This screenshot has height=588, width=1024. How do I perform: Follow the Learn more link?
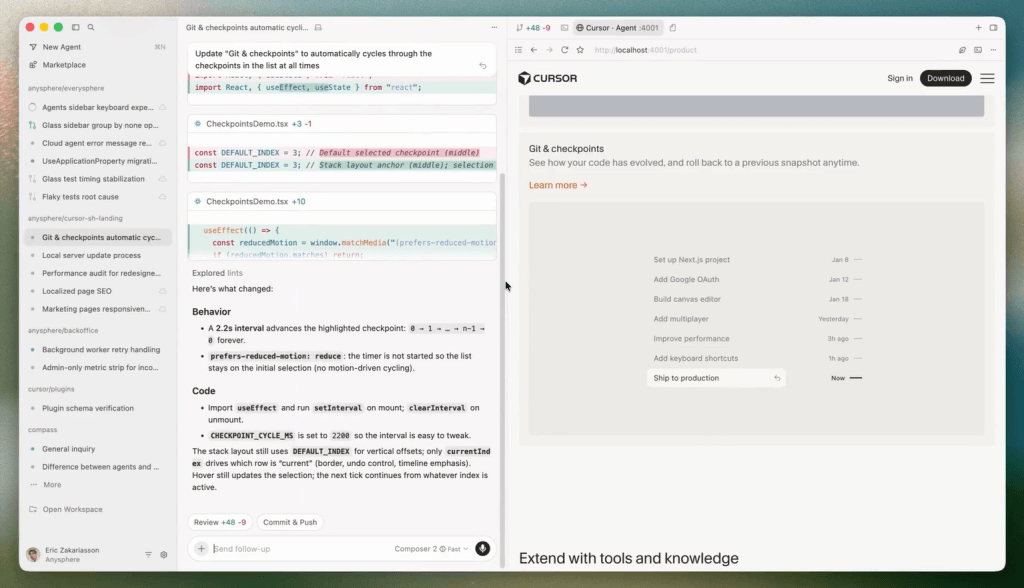tap(558, 185)
